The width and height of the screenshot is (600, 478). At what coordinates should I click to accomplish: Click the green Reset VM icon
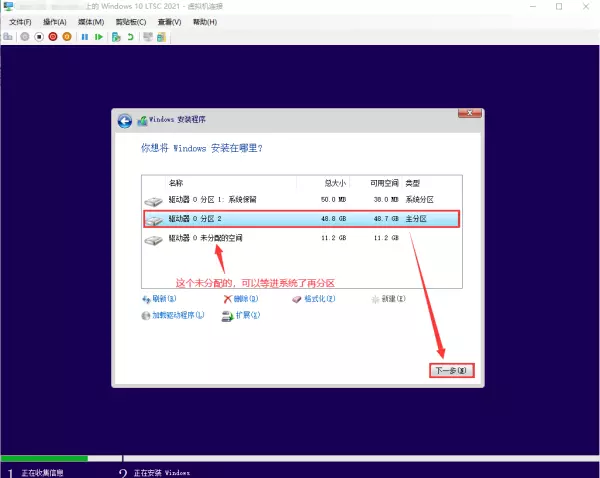[x=99, y=37]
